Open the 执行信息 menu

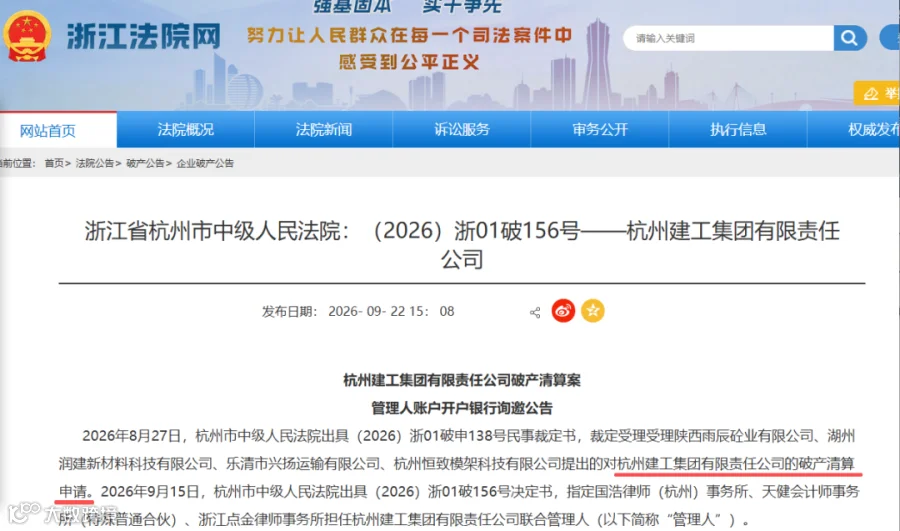pyautogui.click(x=738, y=129)
